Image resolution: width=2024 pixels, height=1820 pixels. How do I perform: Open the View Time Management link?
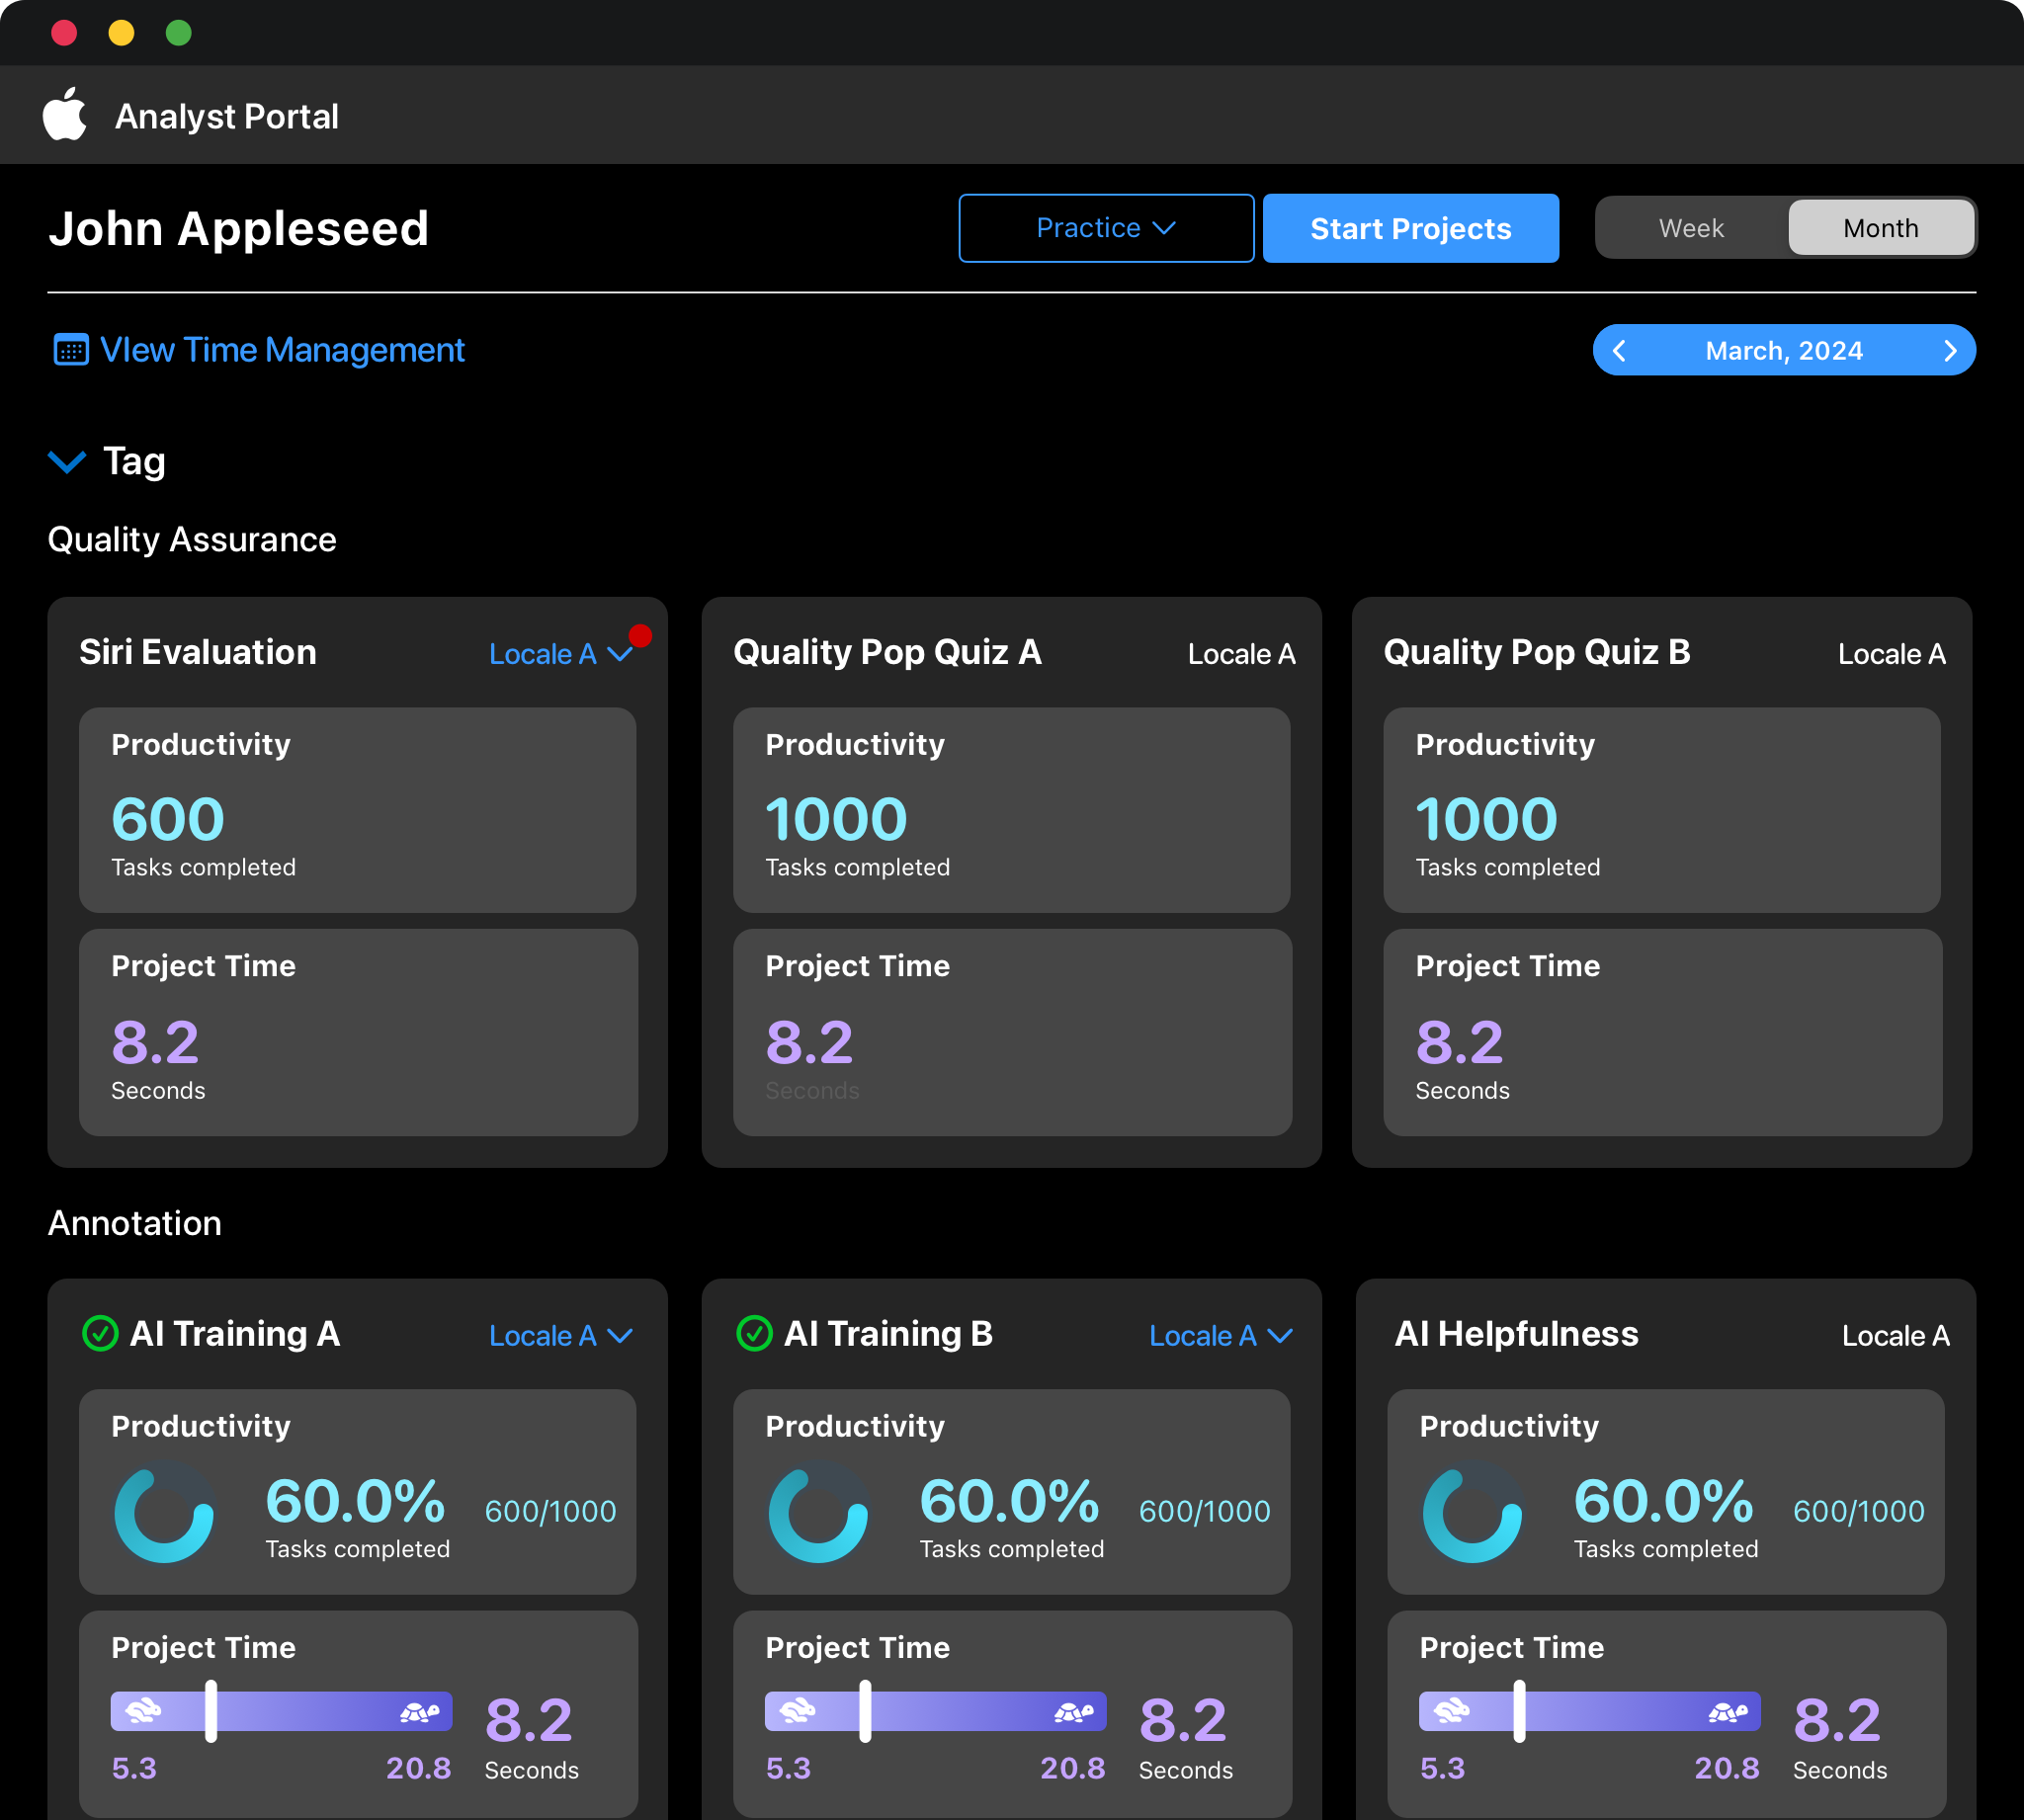(282, 350)
